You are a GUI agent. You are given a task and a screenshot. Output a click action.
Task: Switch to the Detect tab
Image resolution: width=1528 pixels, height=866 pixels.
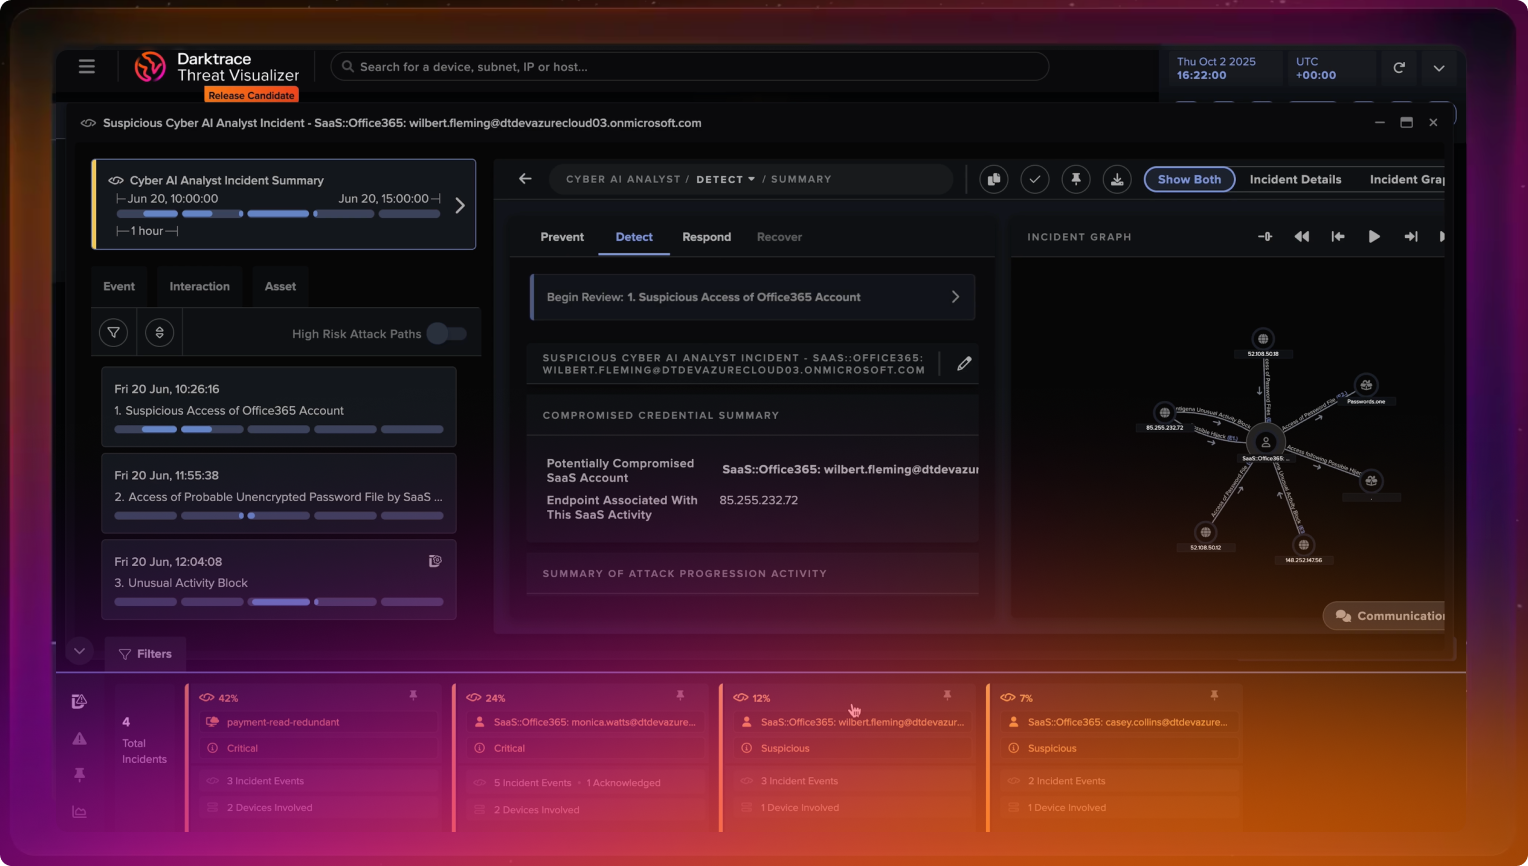pos(634,237)
